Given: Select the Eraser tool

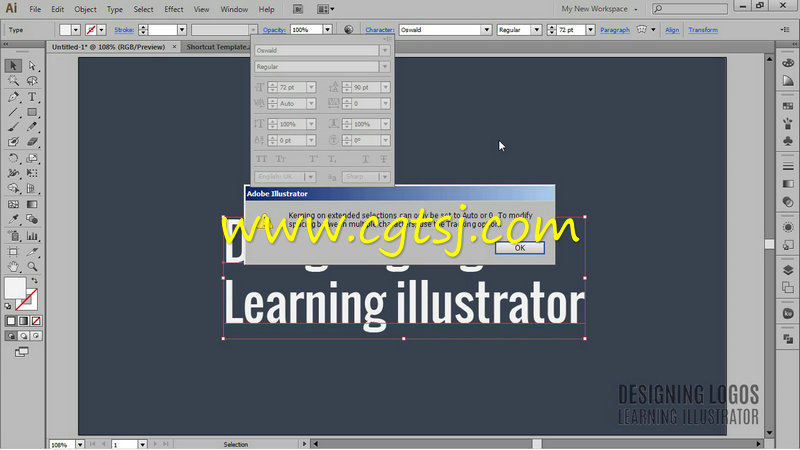Looking at the screenshot, I should (x=32, y=142).
